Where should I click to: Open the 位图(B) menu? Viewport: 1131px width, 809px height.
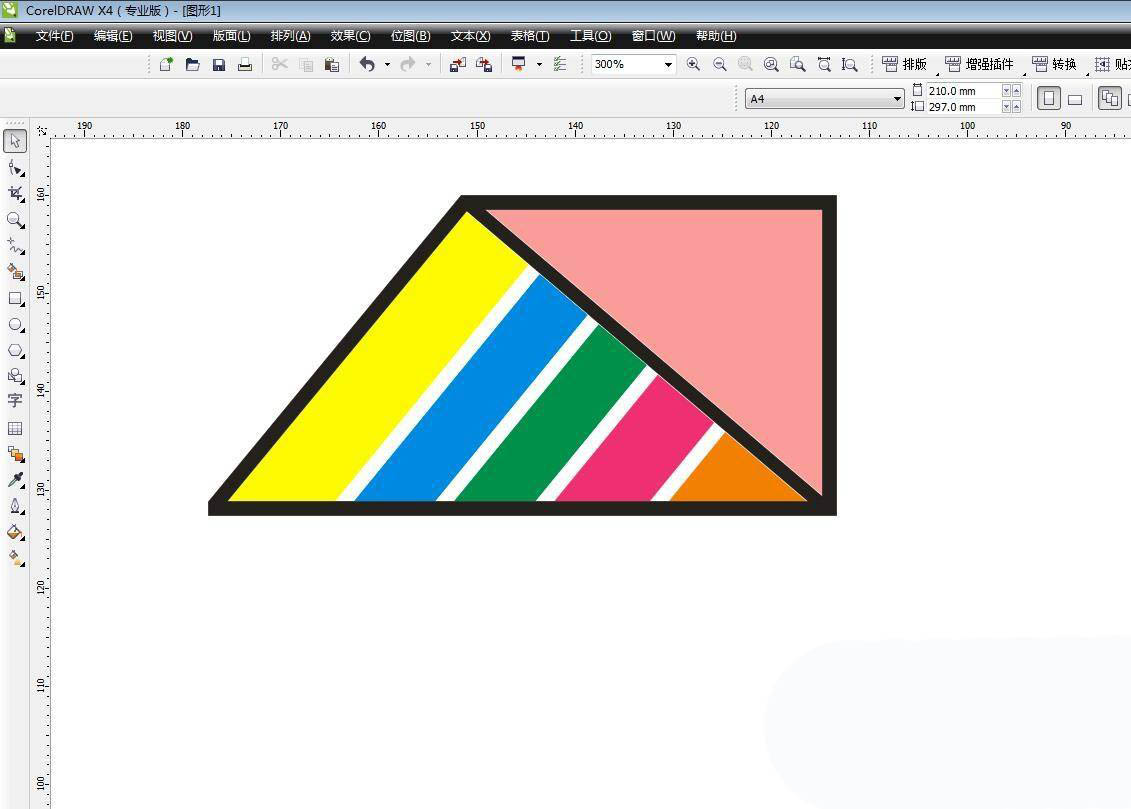click(x=410, y=36)
